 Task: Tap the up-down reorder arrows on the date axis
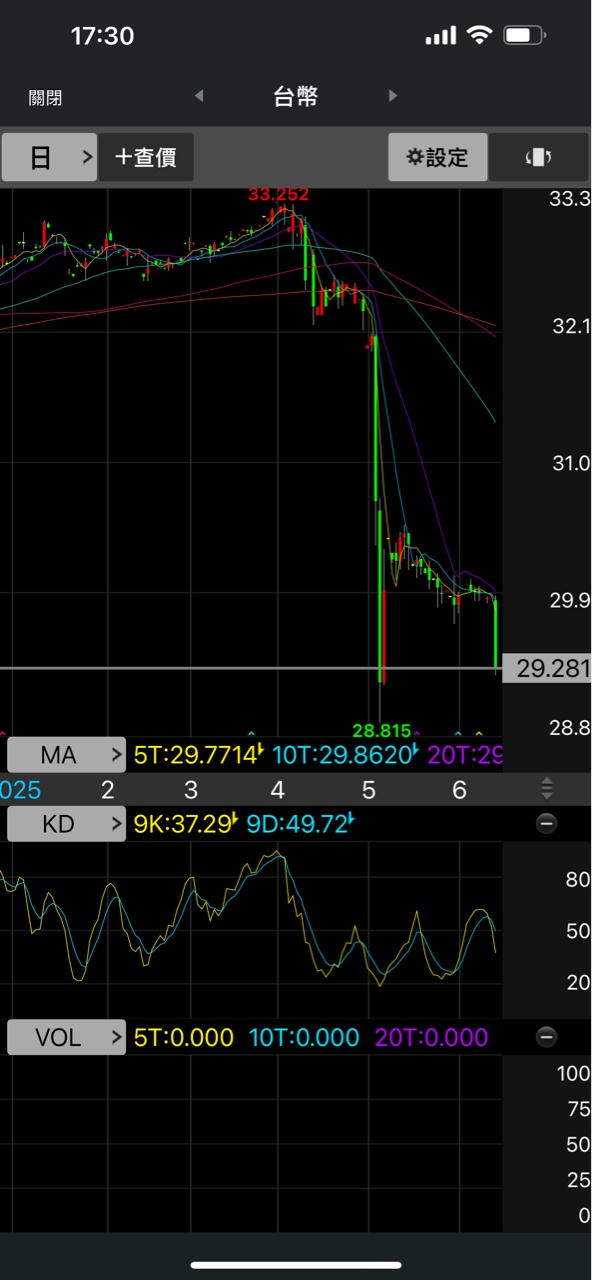[x=546, y=789]
